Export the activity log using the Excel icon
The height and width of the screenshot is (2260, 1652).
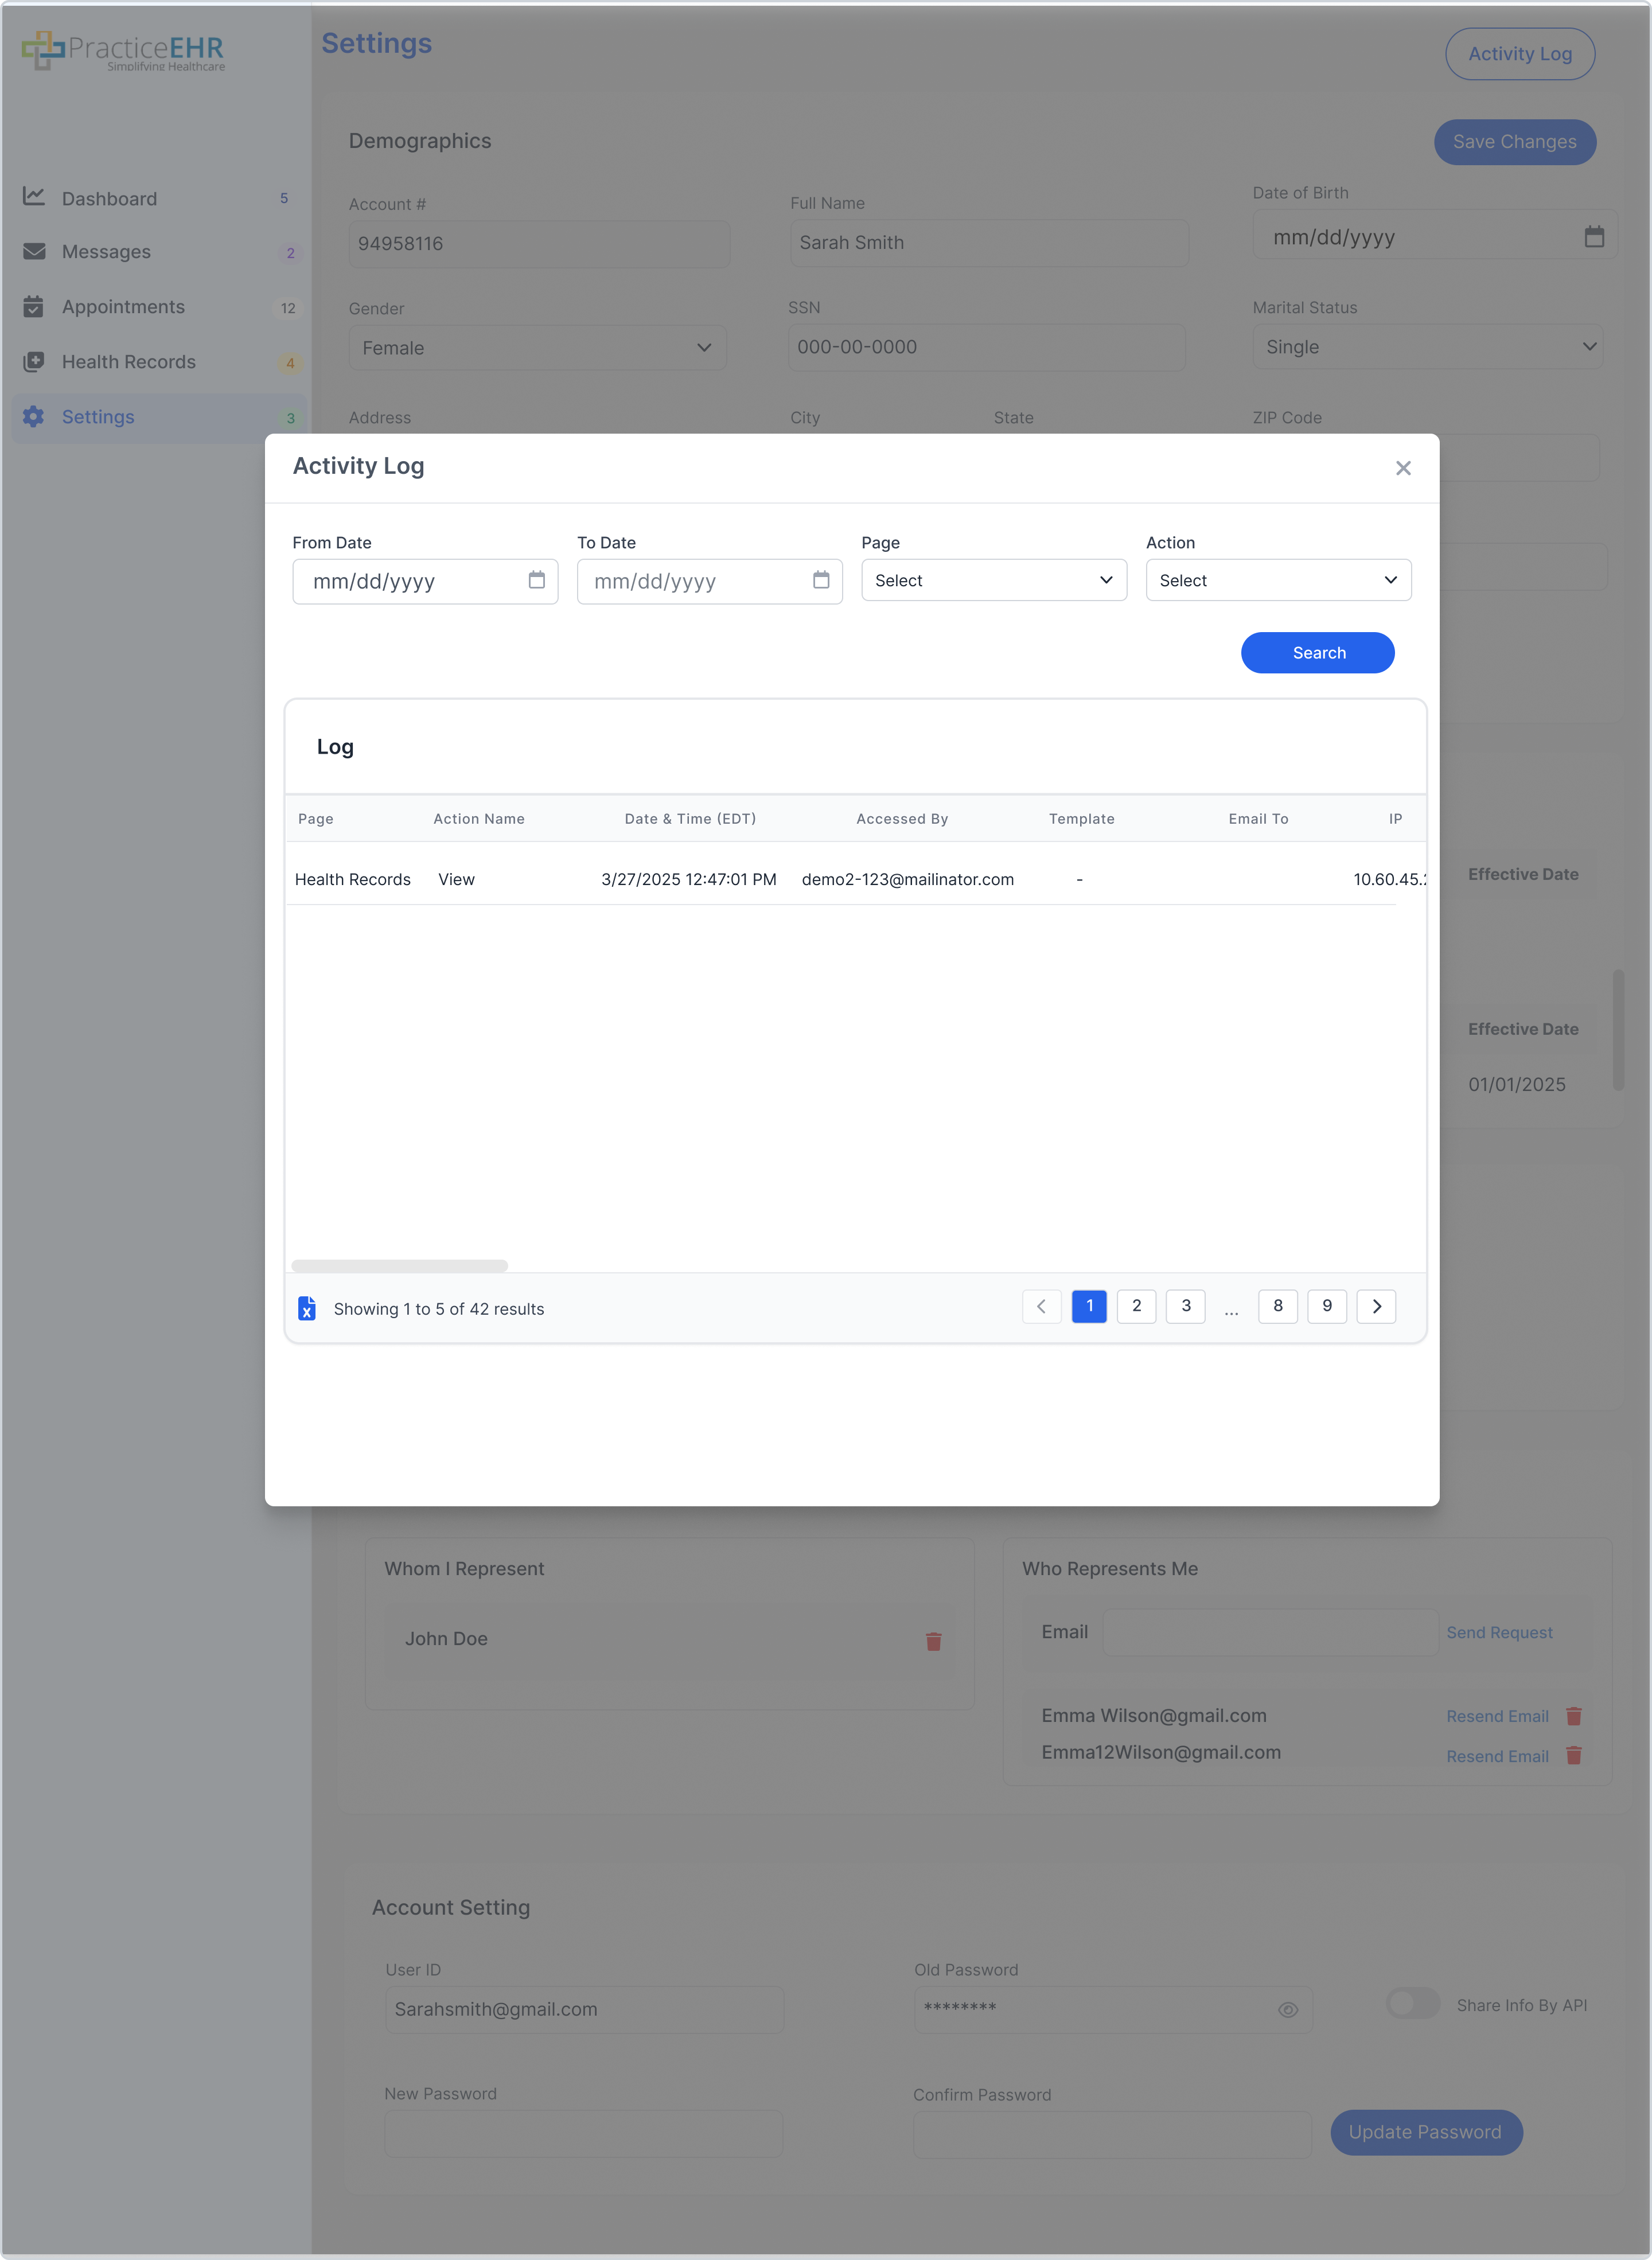click(x=307, y=1307)
